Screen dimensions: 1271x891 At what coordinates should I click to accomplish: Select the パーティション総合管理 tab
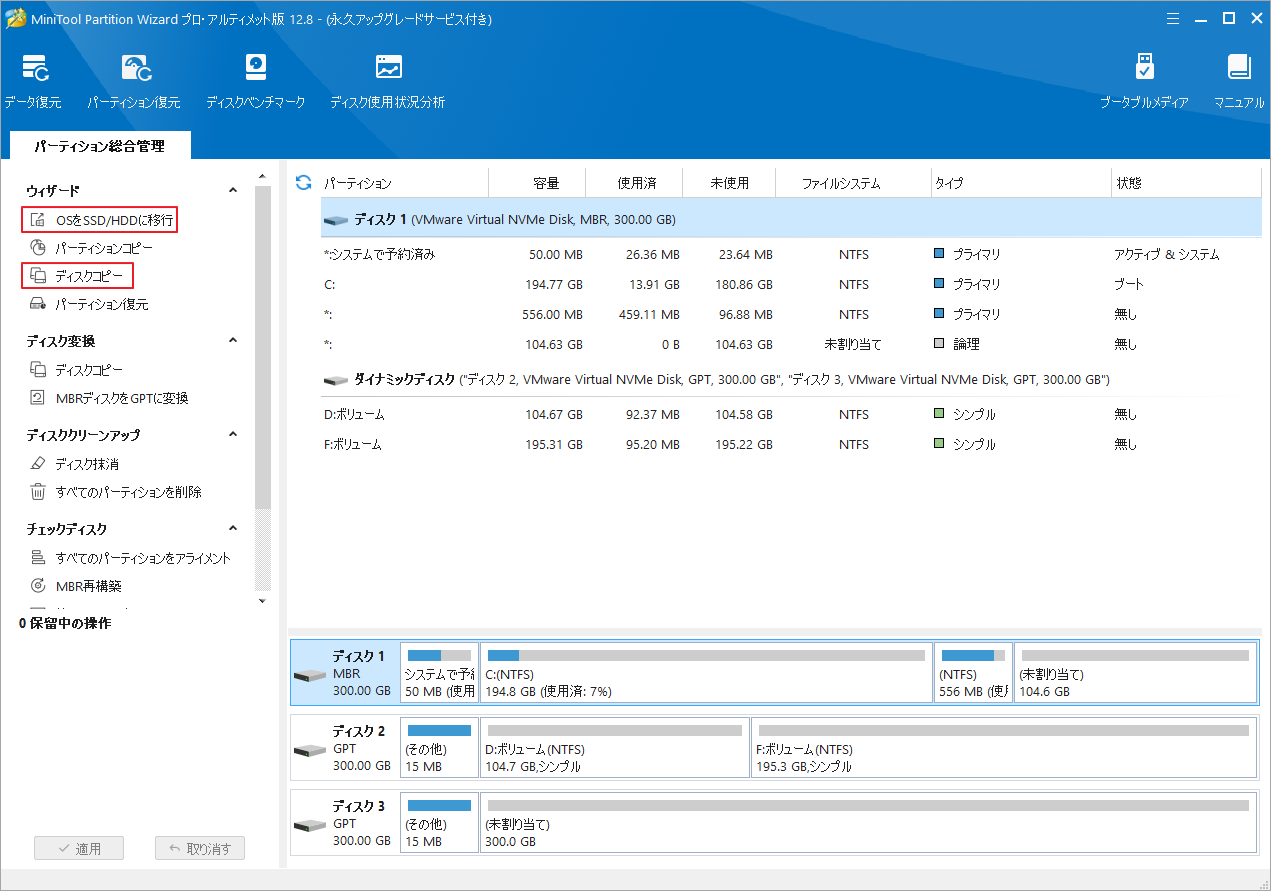[99, 146]
